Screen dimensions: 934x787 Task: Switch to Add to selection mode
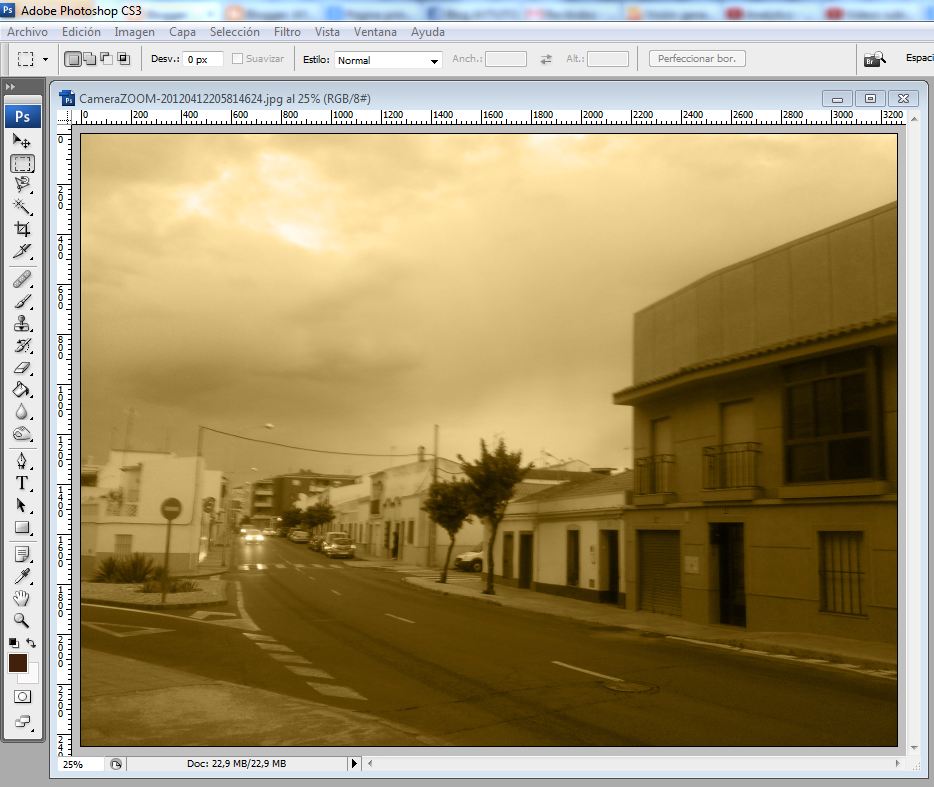(88, 59)
